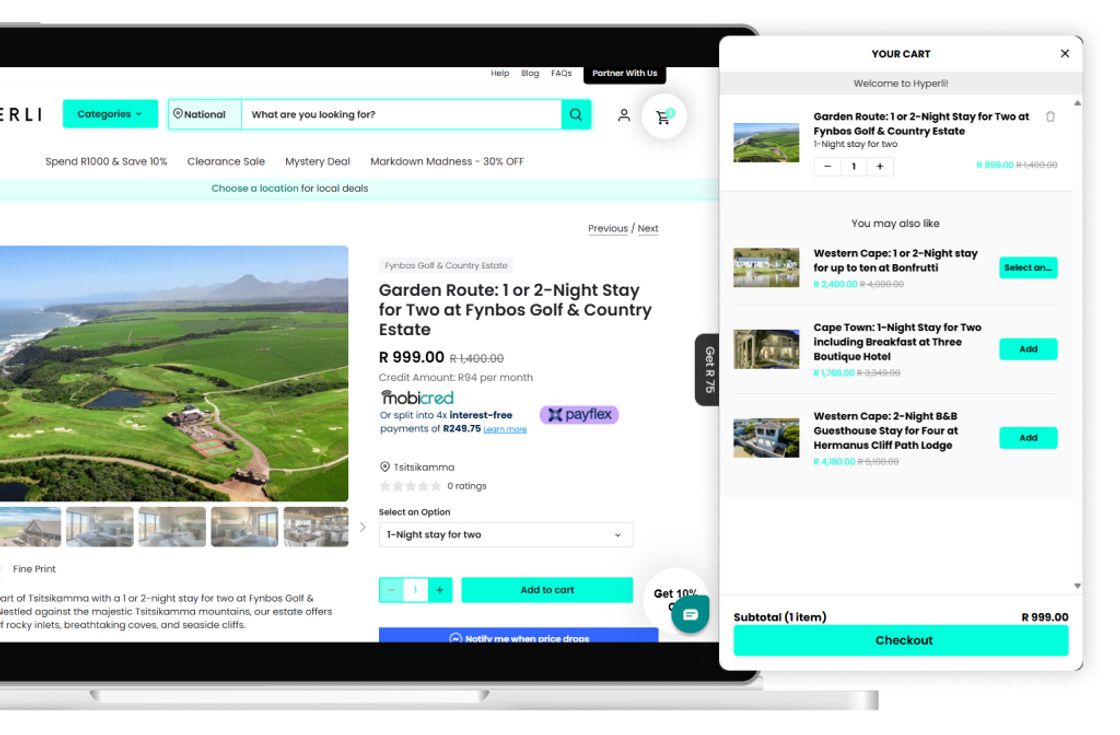1120x735 pixels.
Task: Click the Add to cart button
Action: click(x=547, y=590)
